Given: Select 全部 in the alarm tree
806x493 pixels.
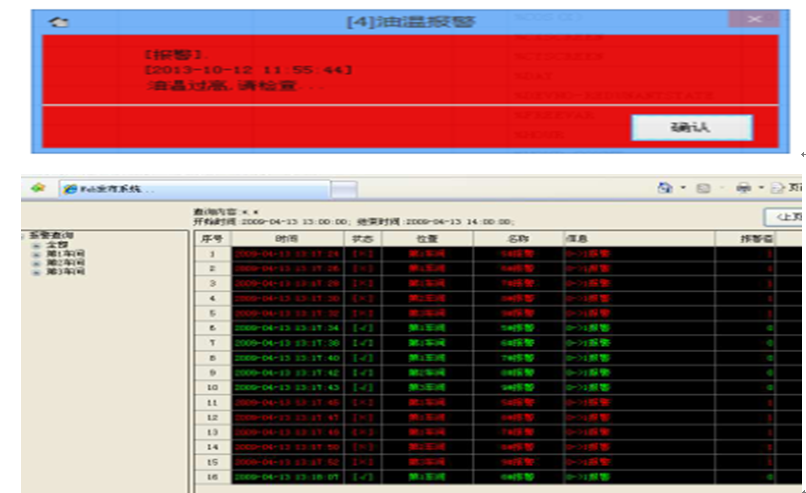Looking at the screenshot, I should 55,244.
